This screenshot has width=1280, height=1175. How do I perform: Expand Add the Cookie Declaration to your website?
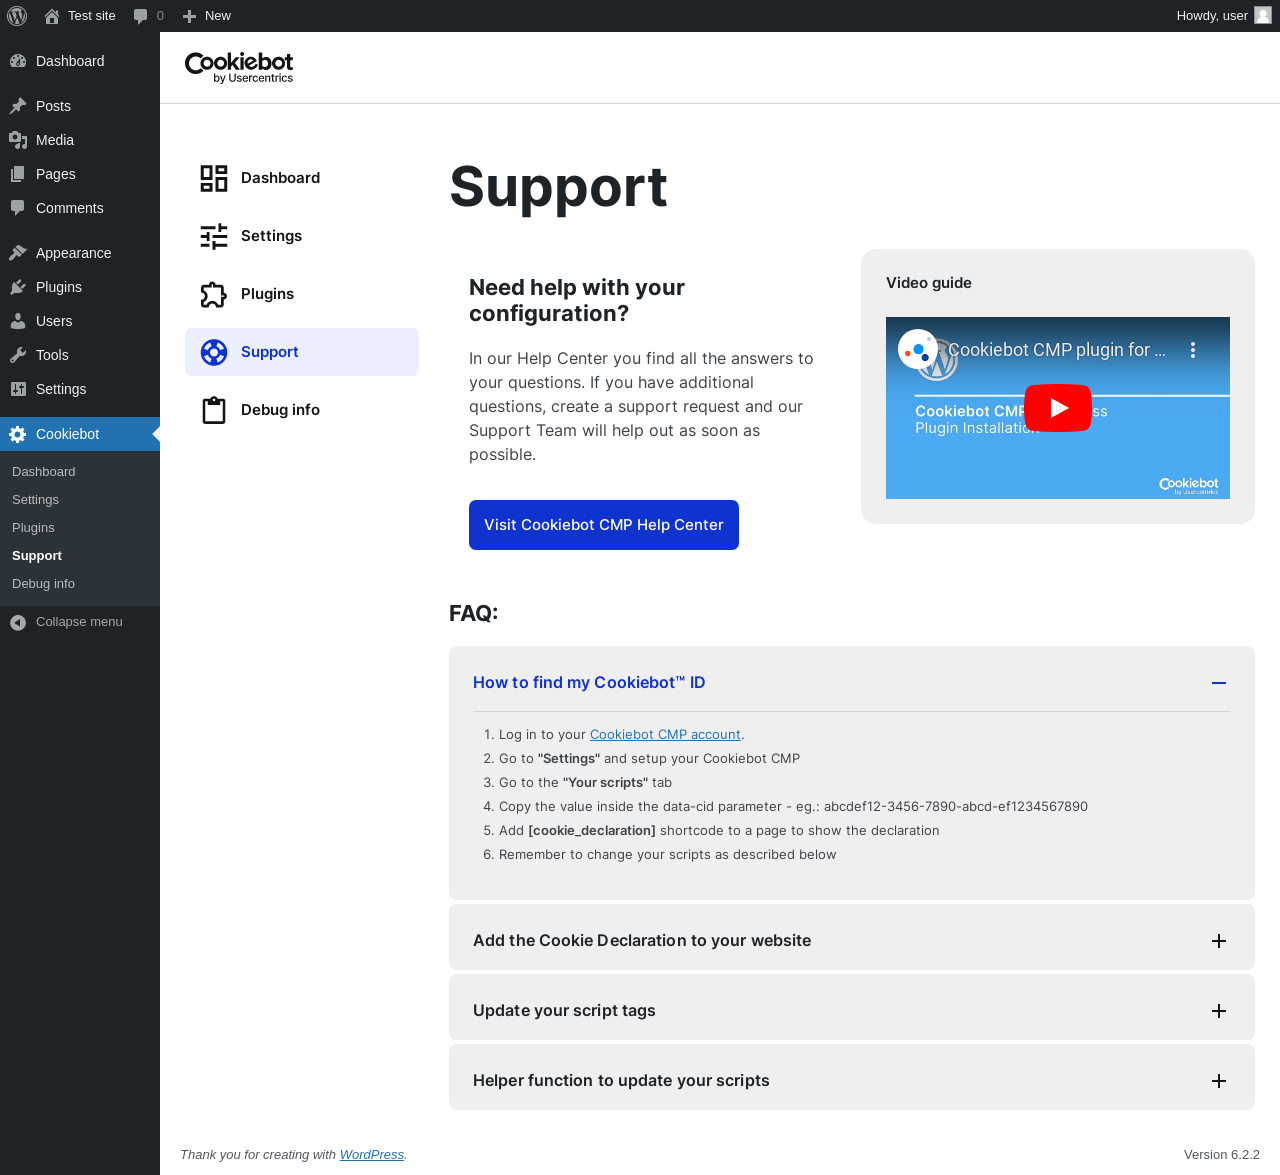(x=1219, y=941)
